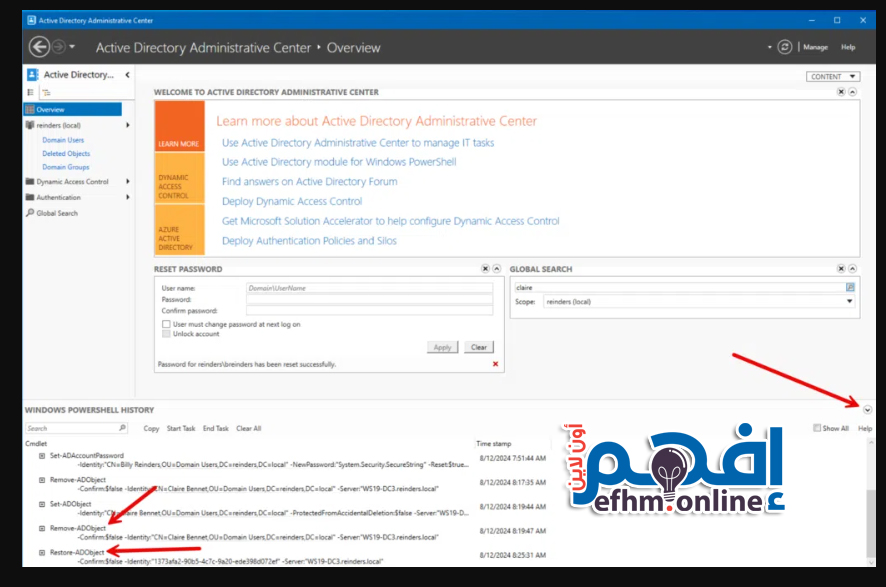Select Deleted Objects in navigation tree
The height and width of the screenshot is (587, 886).
click(x=66, y=154)
